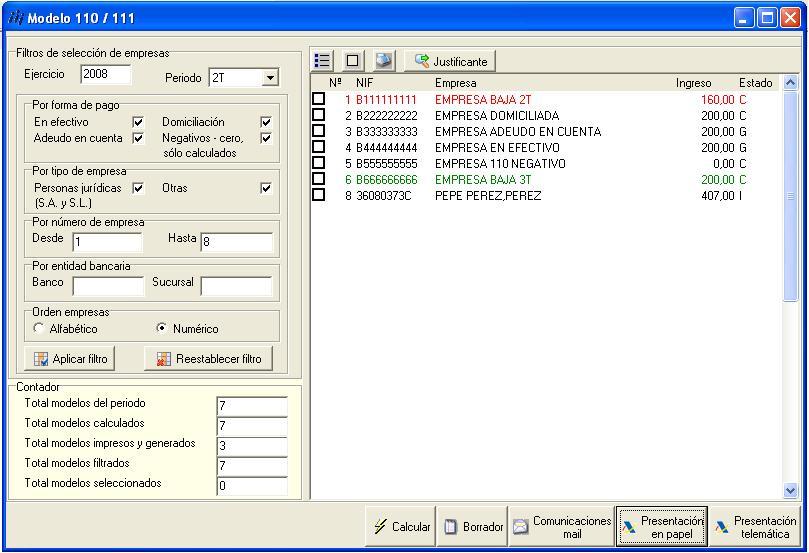Click the Nº column header
Viewport: 809px width, 553px height.
(x=335, y=83)
